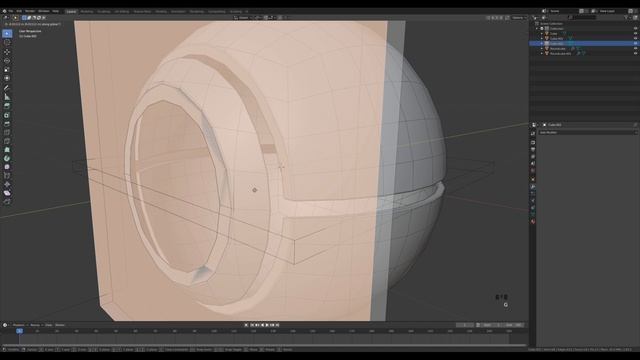Select the Extrude Region tool
The image size is (640, 360).
coord(7,106)
